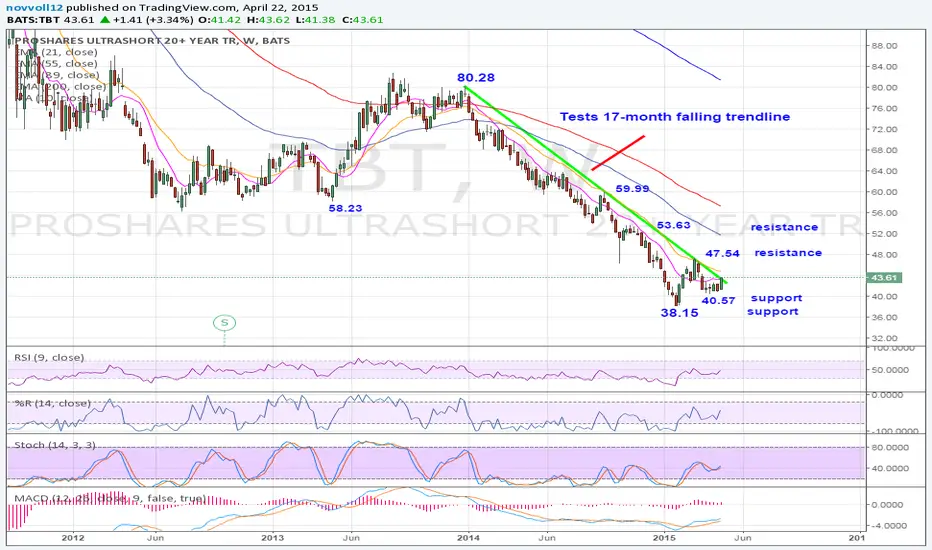Click the BATS:TBT ticker symbol
932x550 pixels.
[x=31, y=20]
